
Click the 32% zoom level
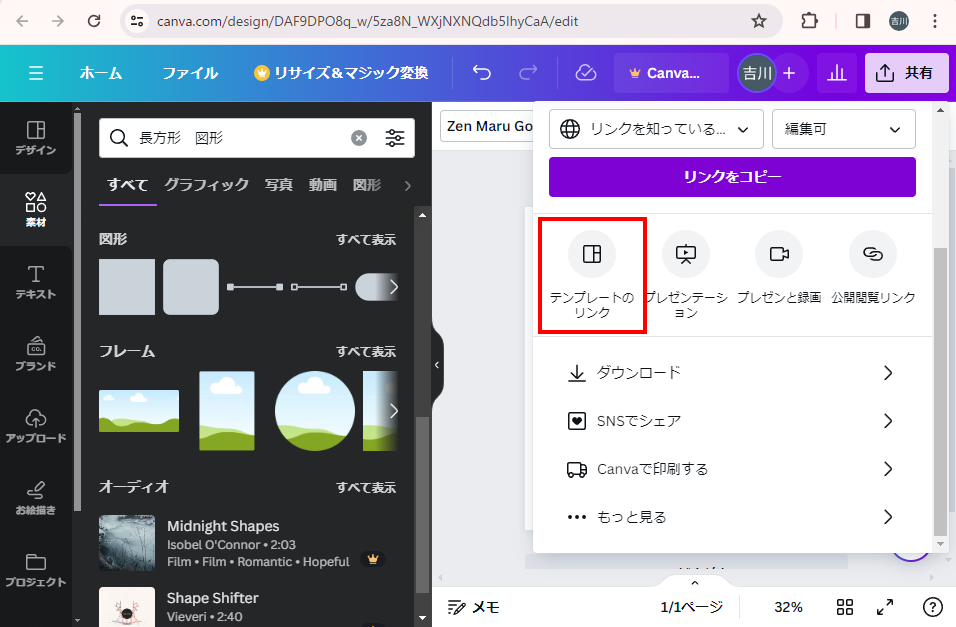[x=788, y=607]
